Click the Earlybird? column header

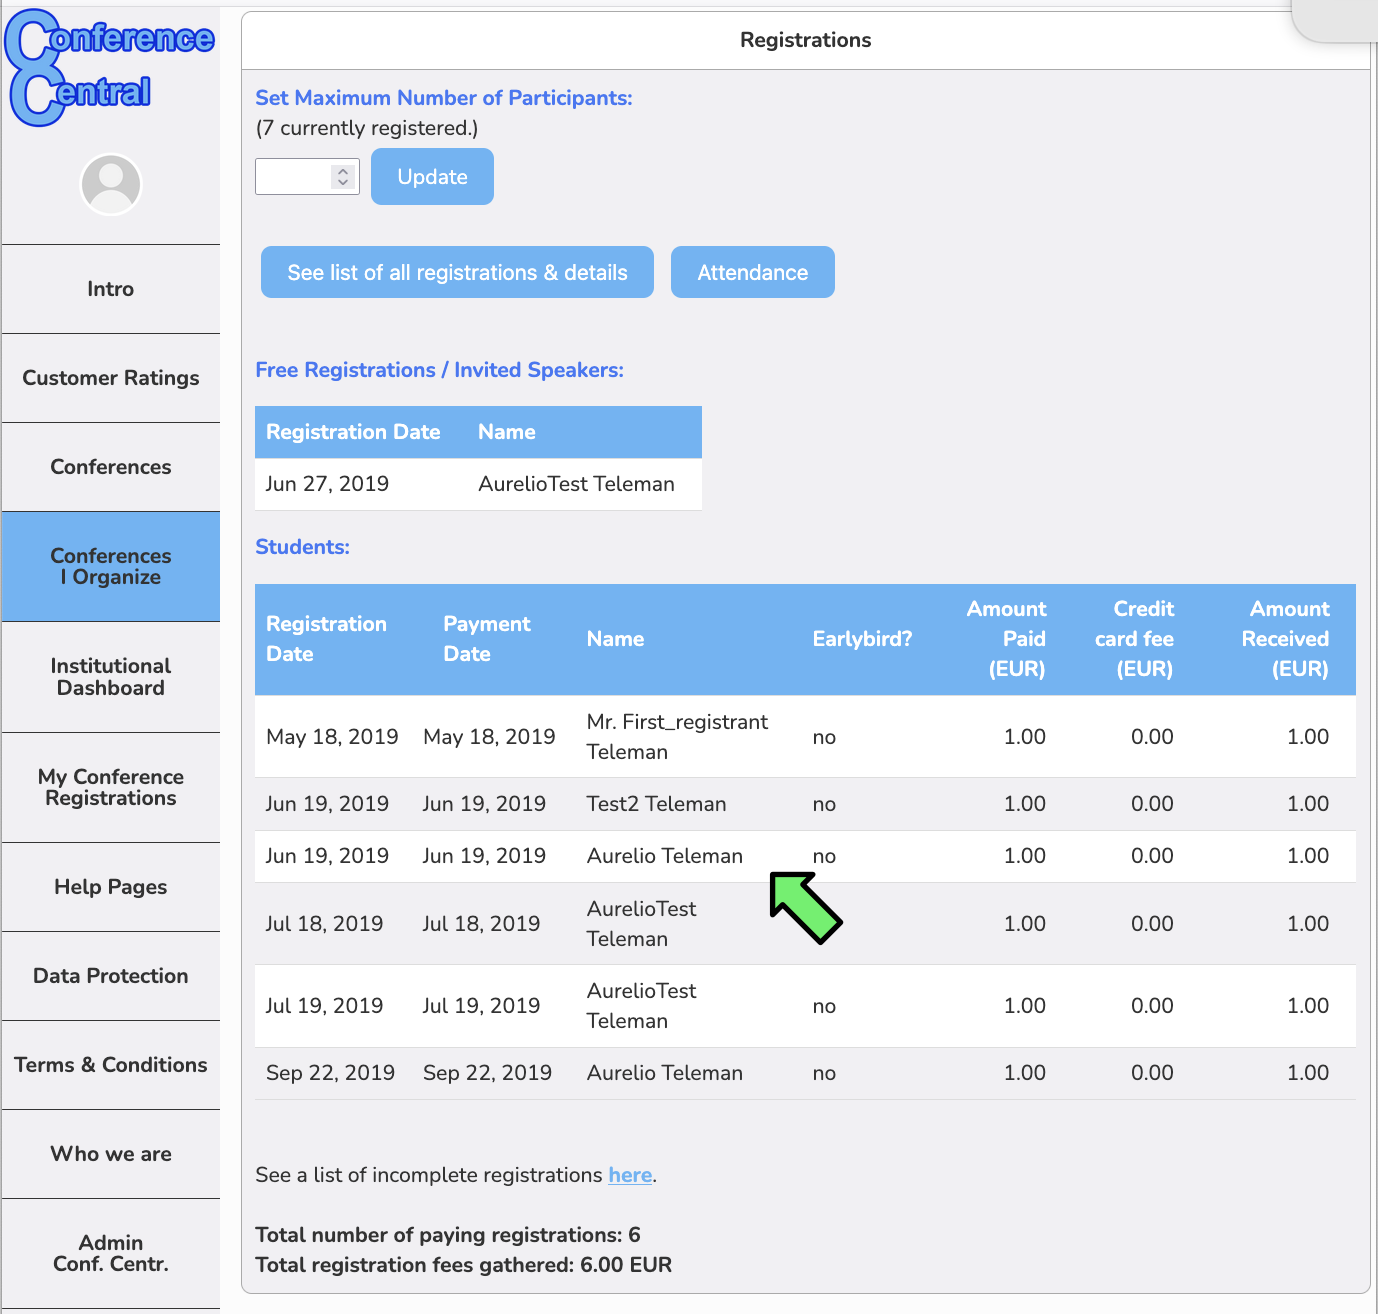click(x=862, y=639)
